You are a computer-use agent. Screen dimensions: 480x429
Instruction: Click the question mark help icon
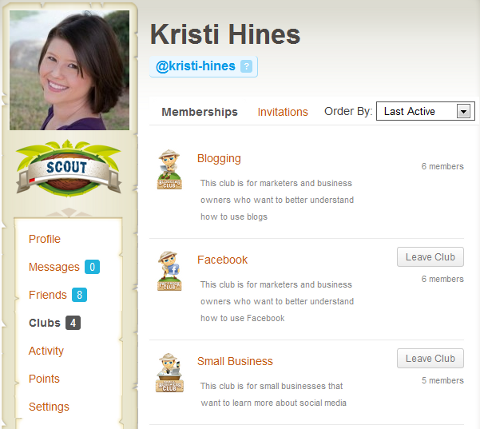pos(246,66)
